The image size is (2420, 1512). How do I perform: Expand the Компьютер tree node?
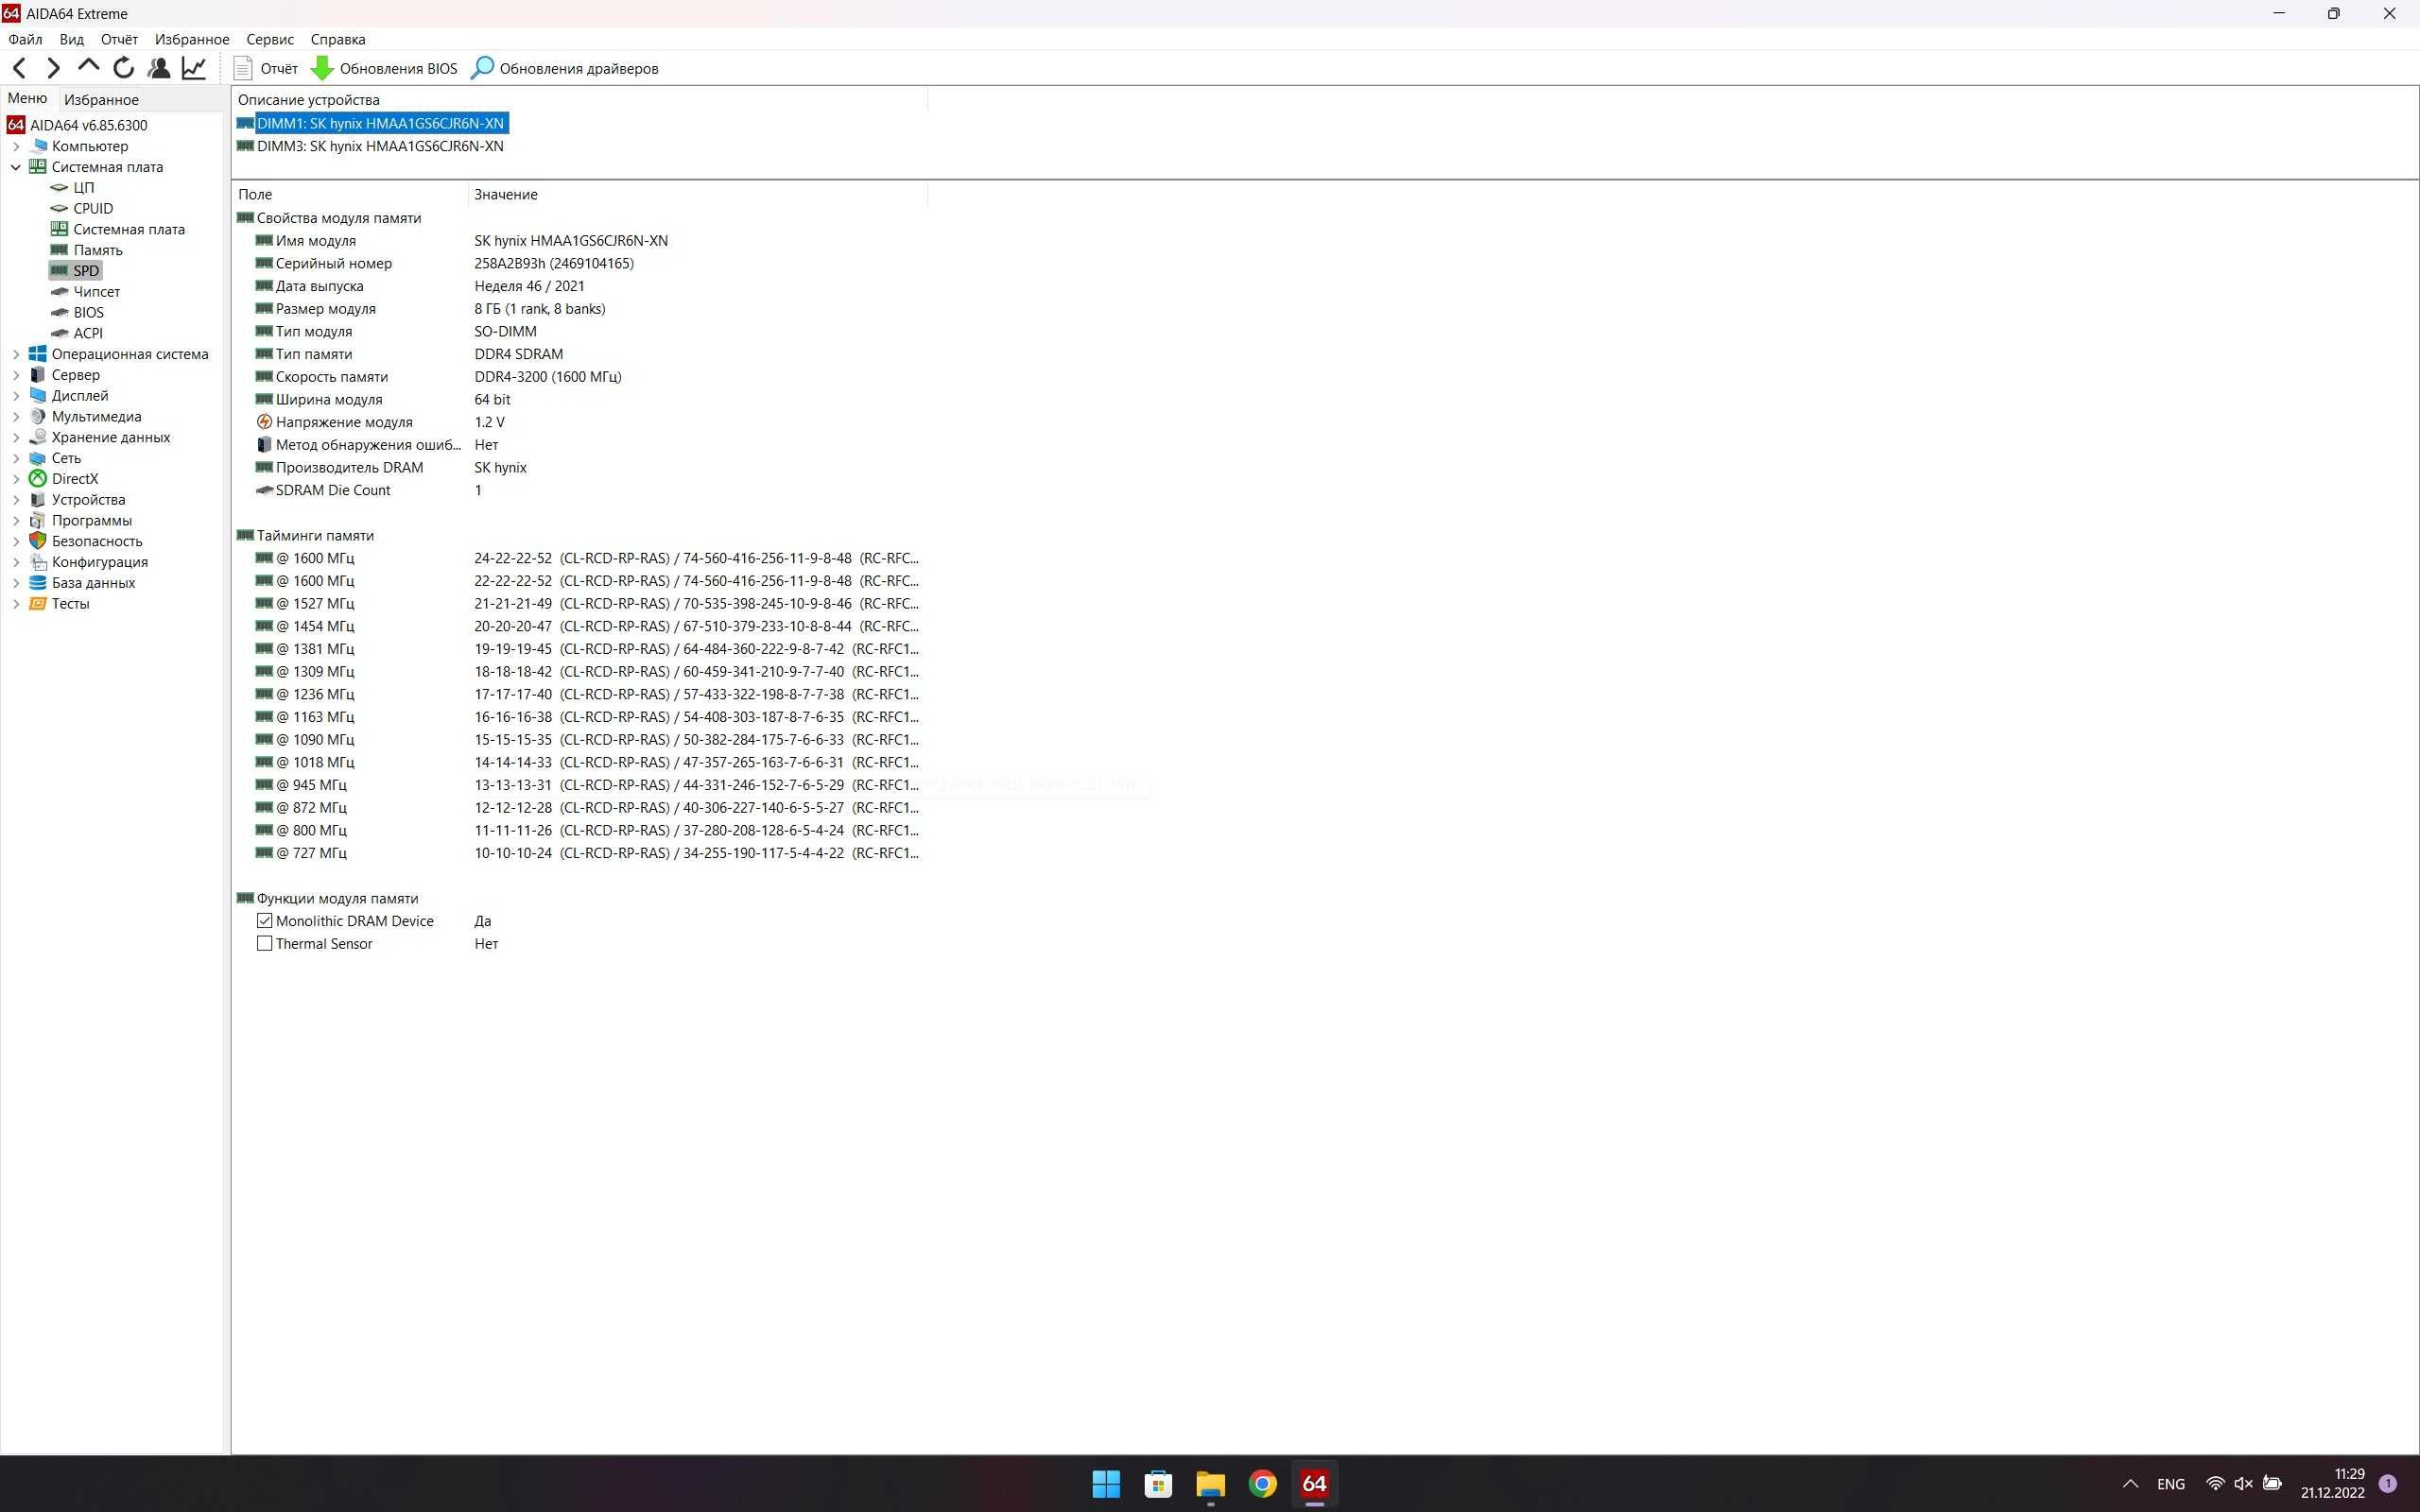pos(16,146)
